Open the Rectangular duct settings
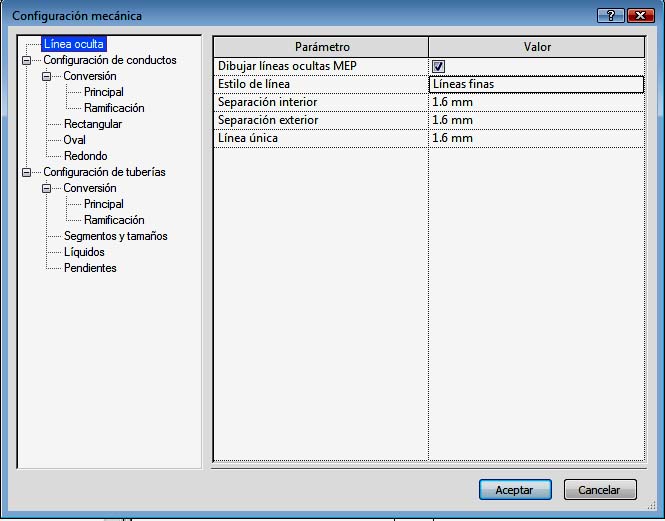 pyautogui.click(x=93, y=124)
